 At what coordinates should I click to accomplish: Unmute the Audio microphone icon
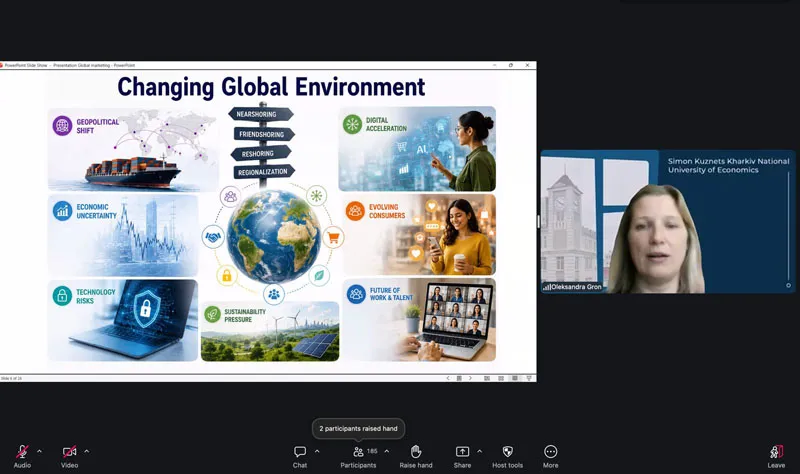coord(22,452)
